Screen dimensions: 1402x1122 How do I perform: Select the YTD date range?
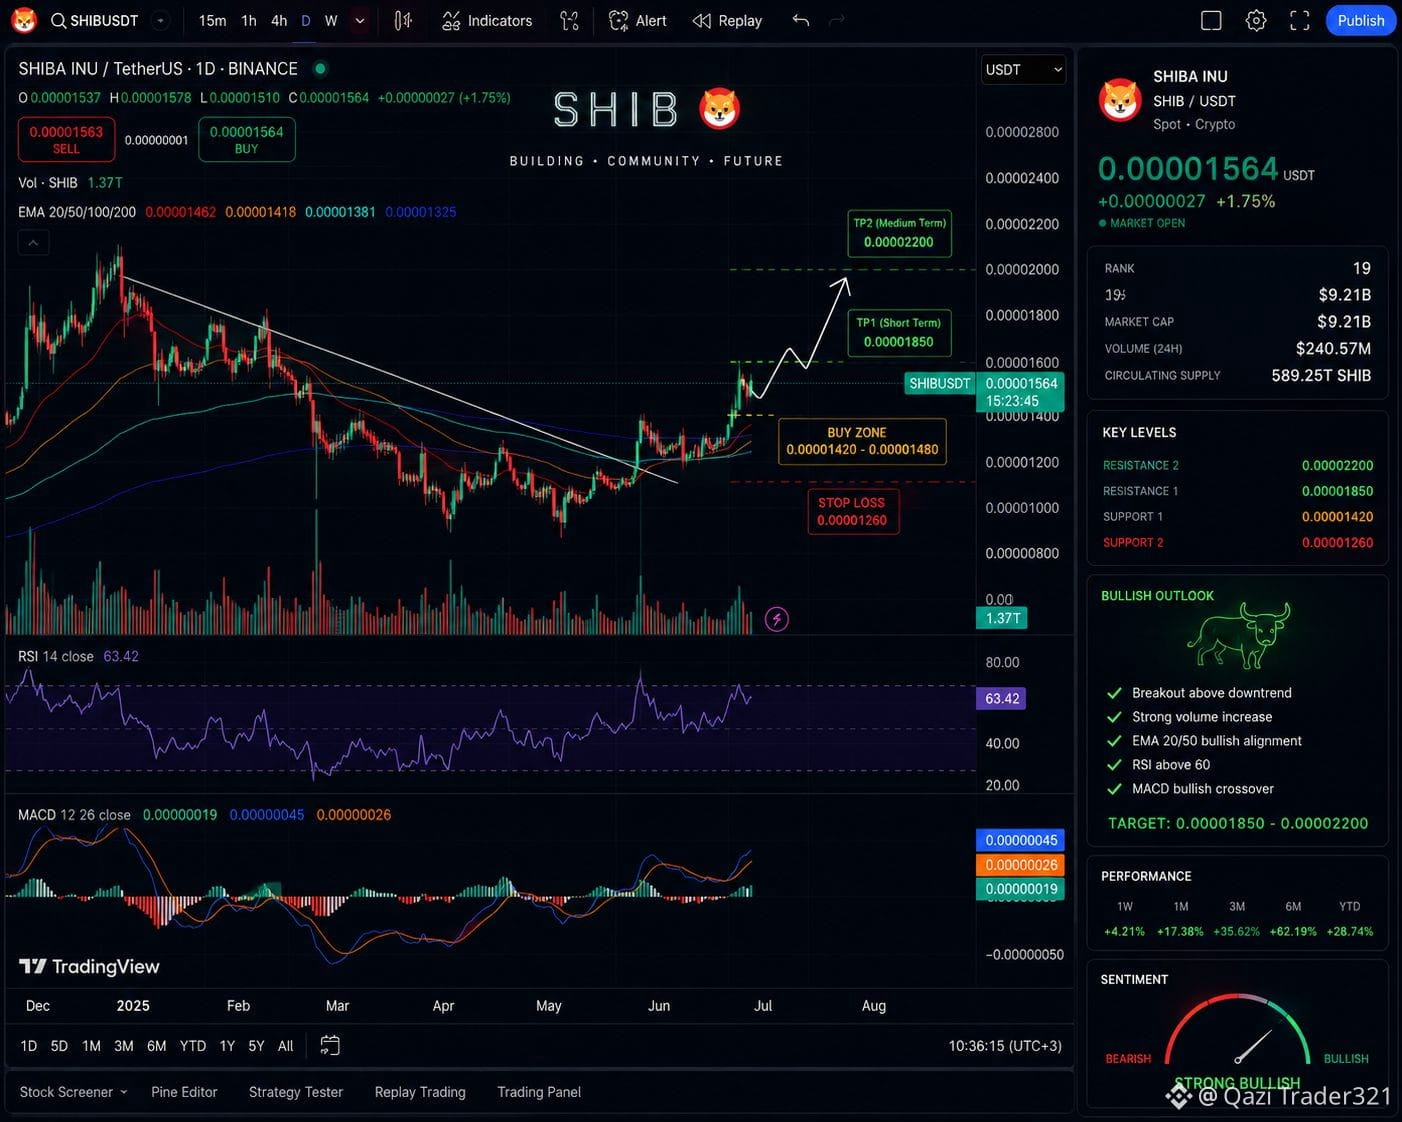pos(193,1046)
